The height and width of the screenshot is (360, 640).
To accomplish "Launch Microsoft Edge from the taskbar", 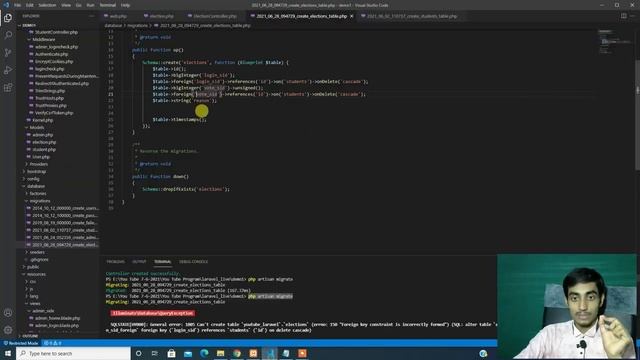I will coord(204,353).
